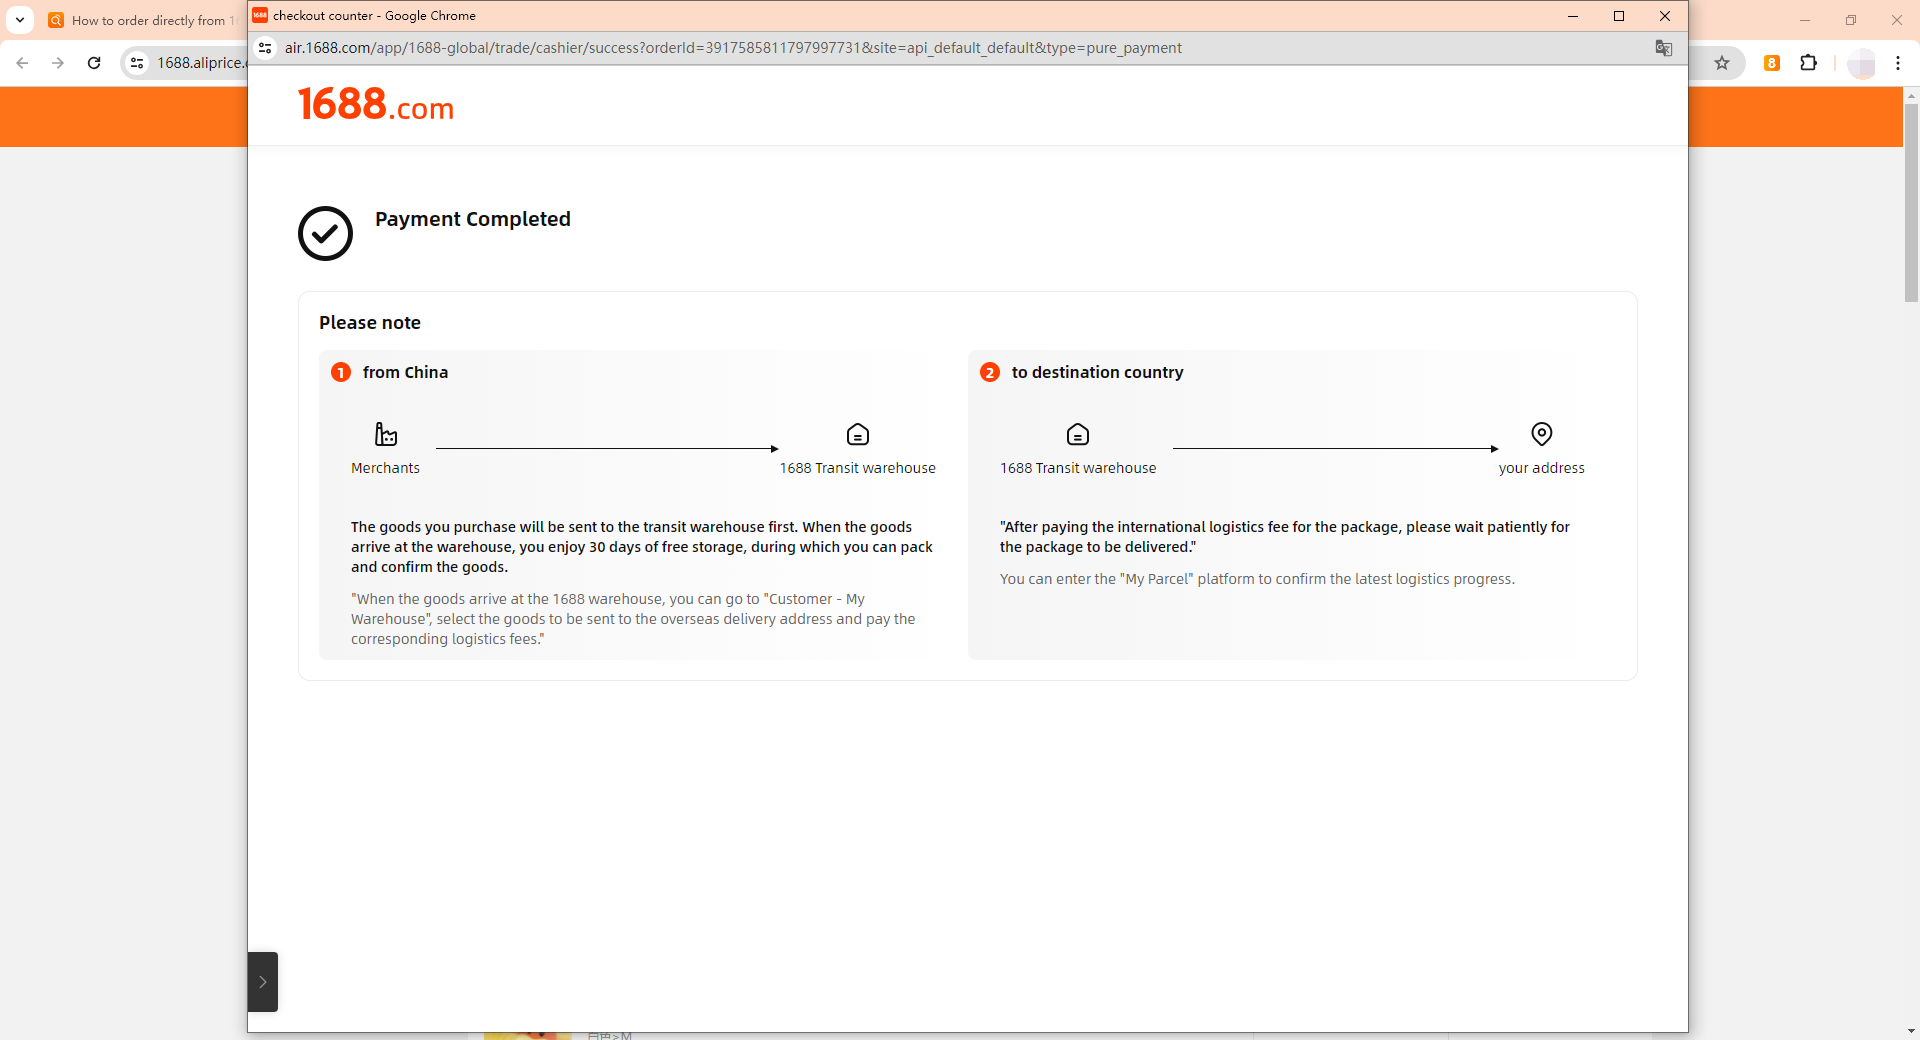Click the 'Customer - My Warehouse' instruction text

pos(633,619)
